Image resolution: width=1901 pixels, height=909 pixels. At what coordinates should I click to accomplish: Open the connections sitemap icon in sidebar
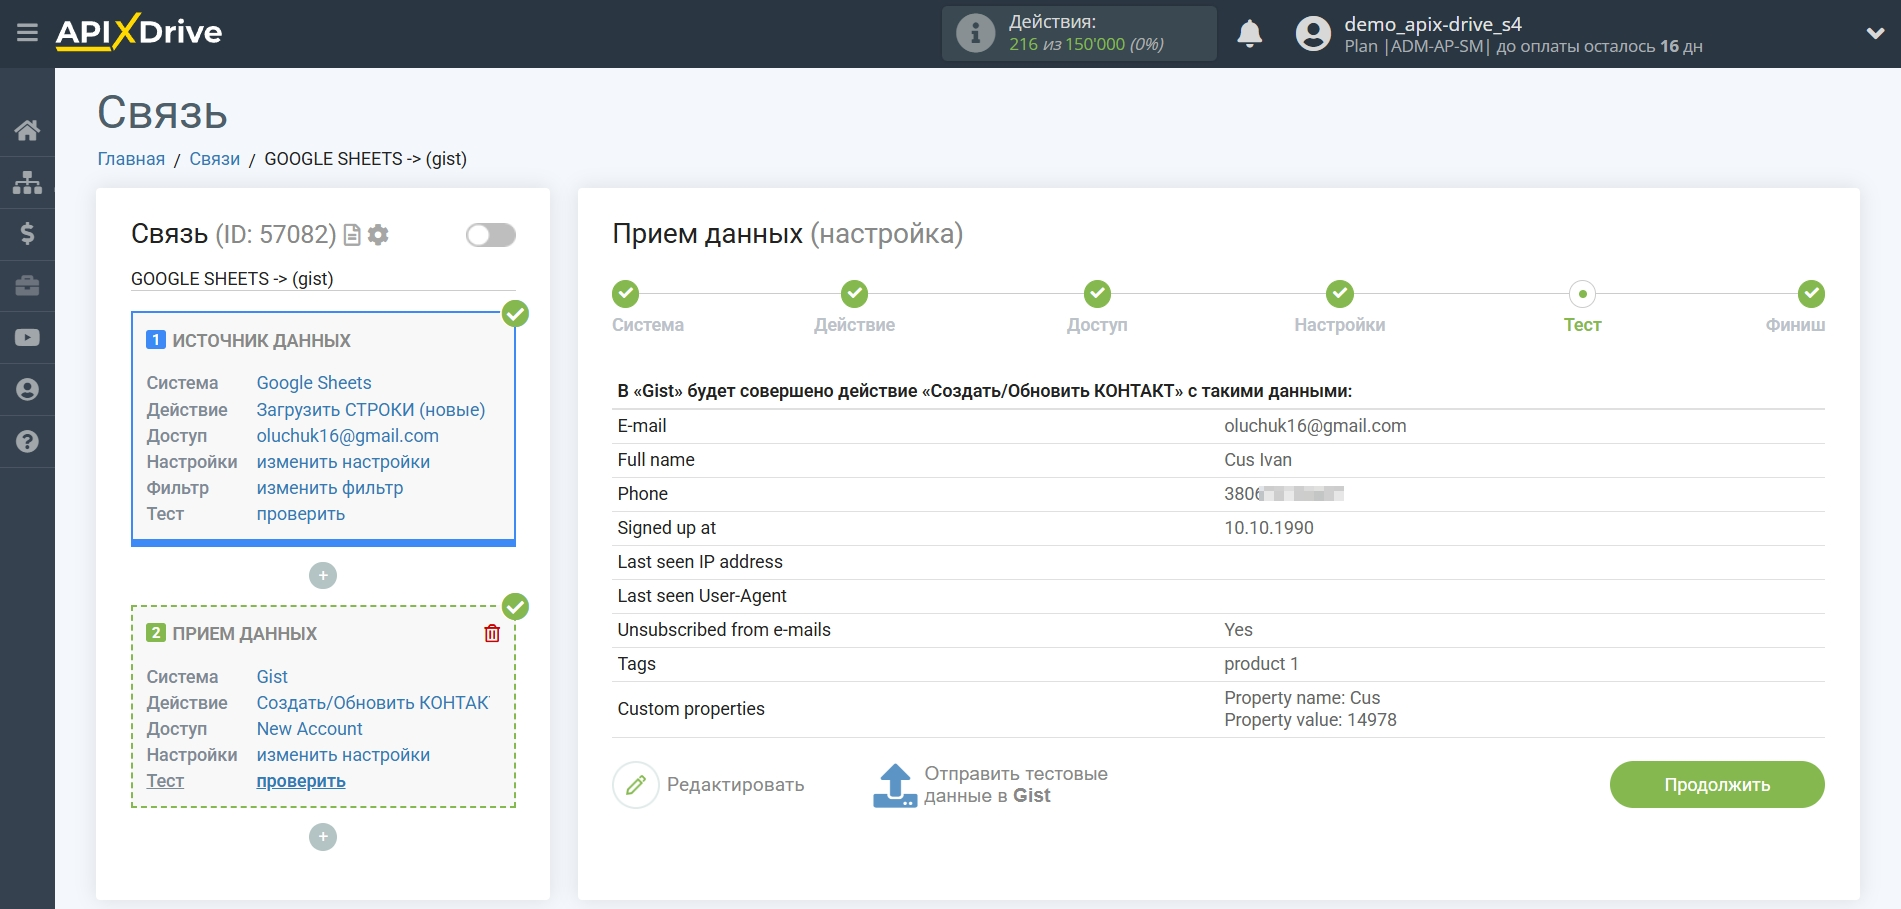pyautogui.click(x=27, y=182)
